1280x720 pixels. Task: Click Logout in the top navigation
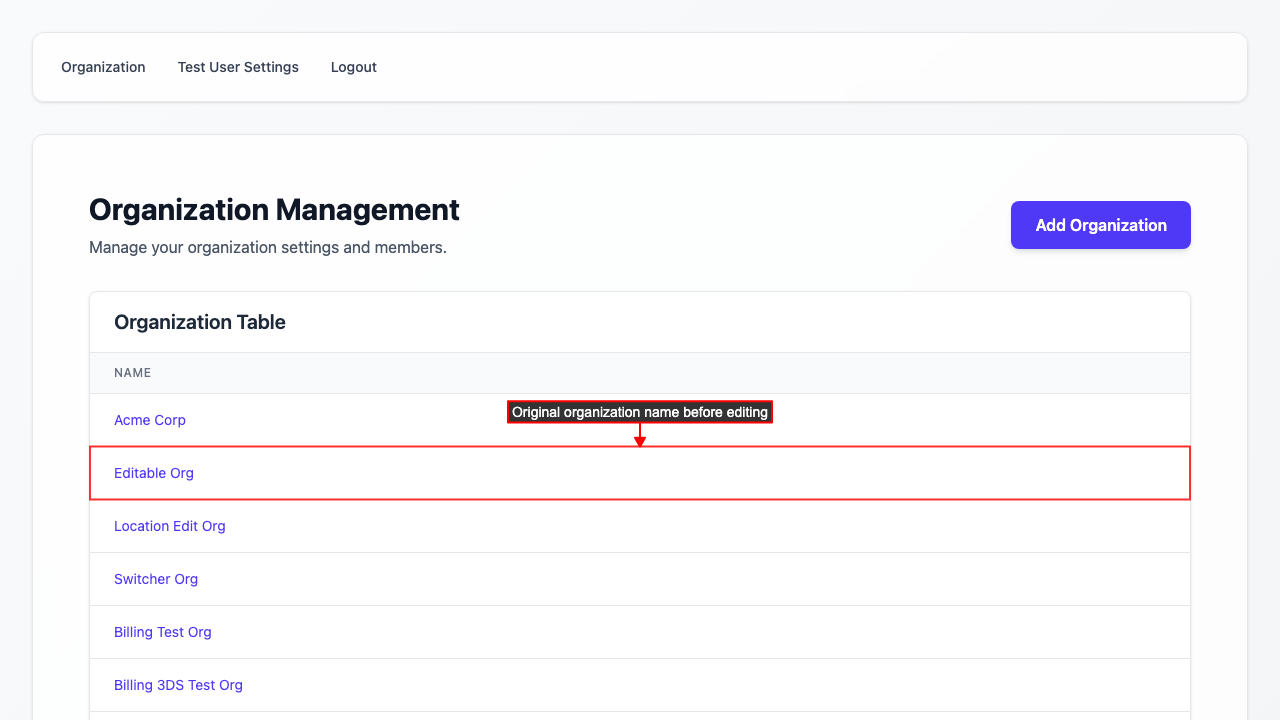tap(353, 67)
